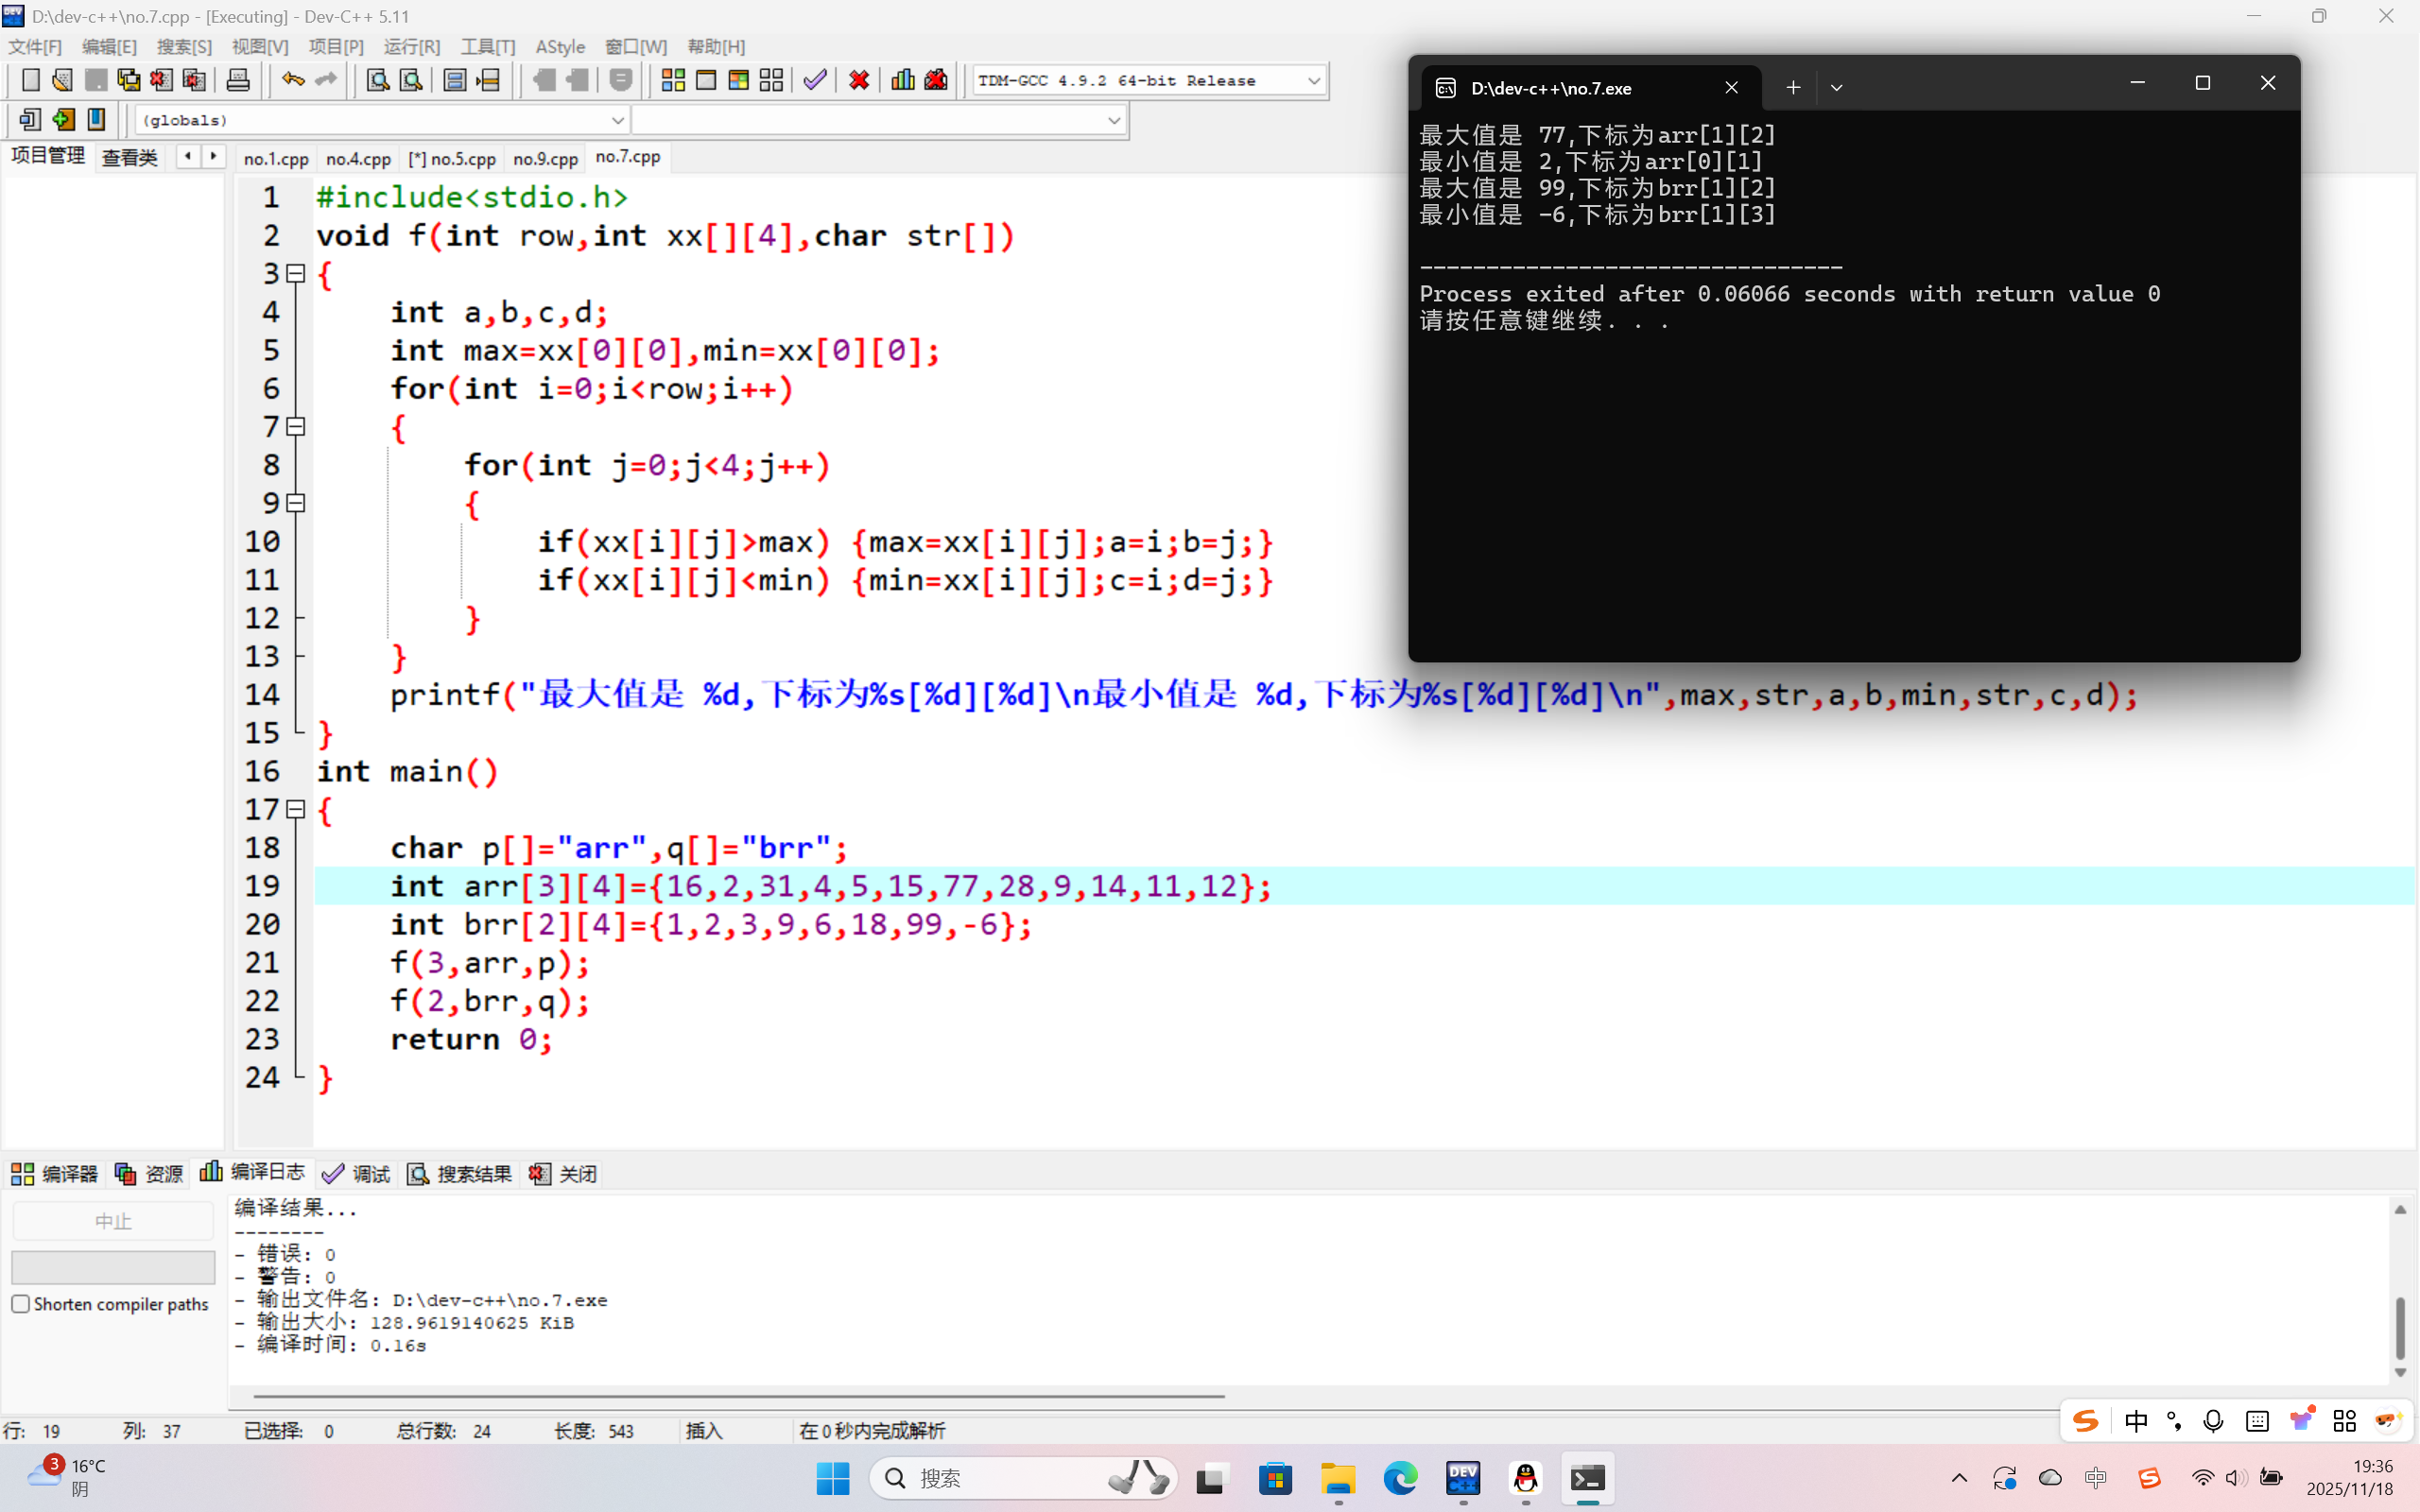Viewport: 2420px width, 1512px height.
Task: Collapse the fold box at line 3
Action: click(296, 273)
